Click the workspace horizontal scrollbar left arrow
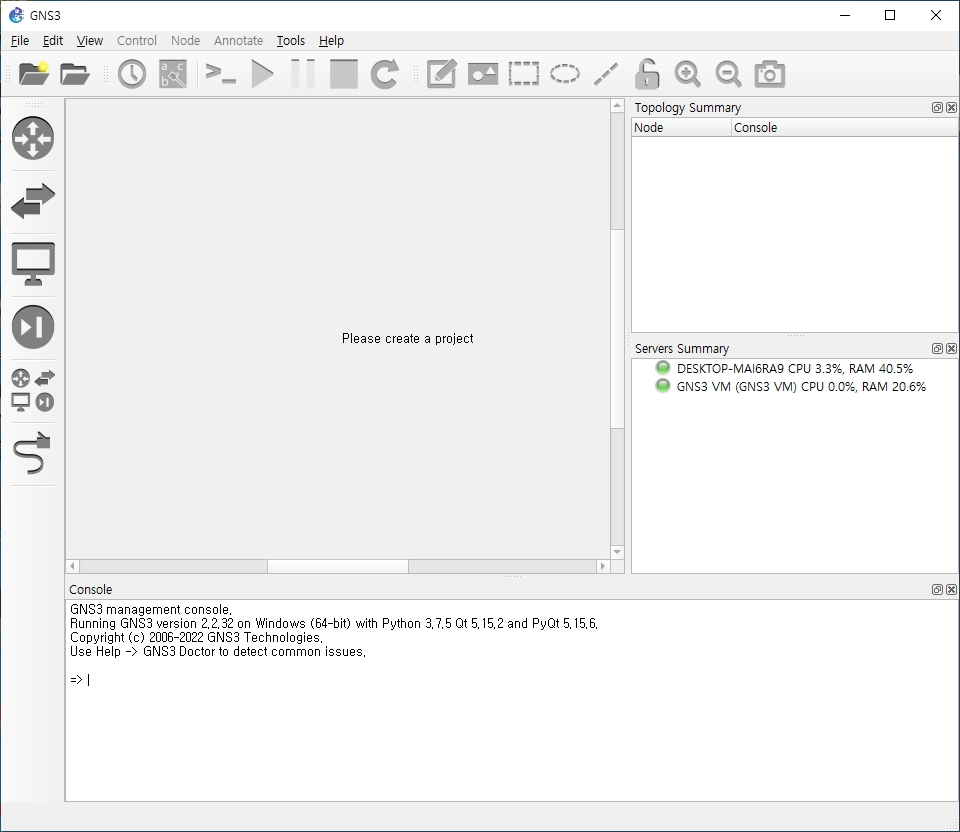The image size is (960, 832). (72, 566)
